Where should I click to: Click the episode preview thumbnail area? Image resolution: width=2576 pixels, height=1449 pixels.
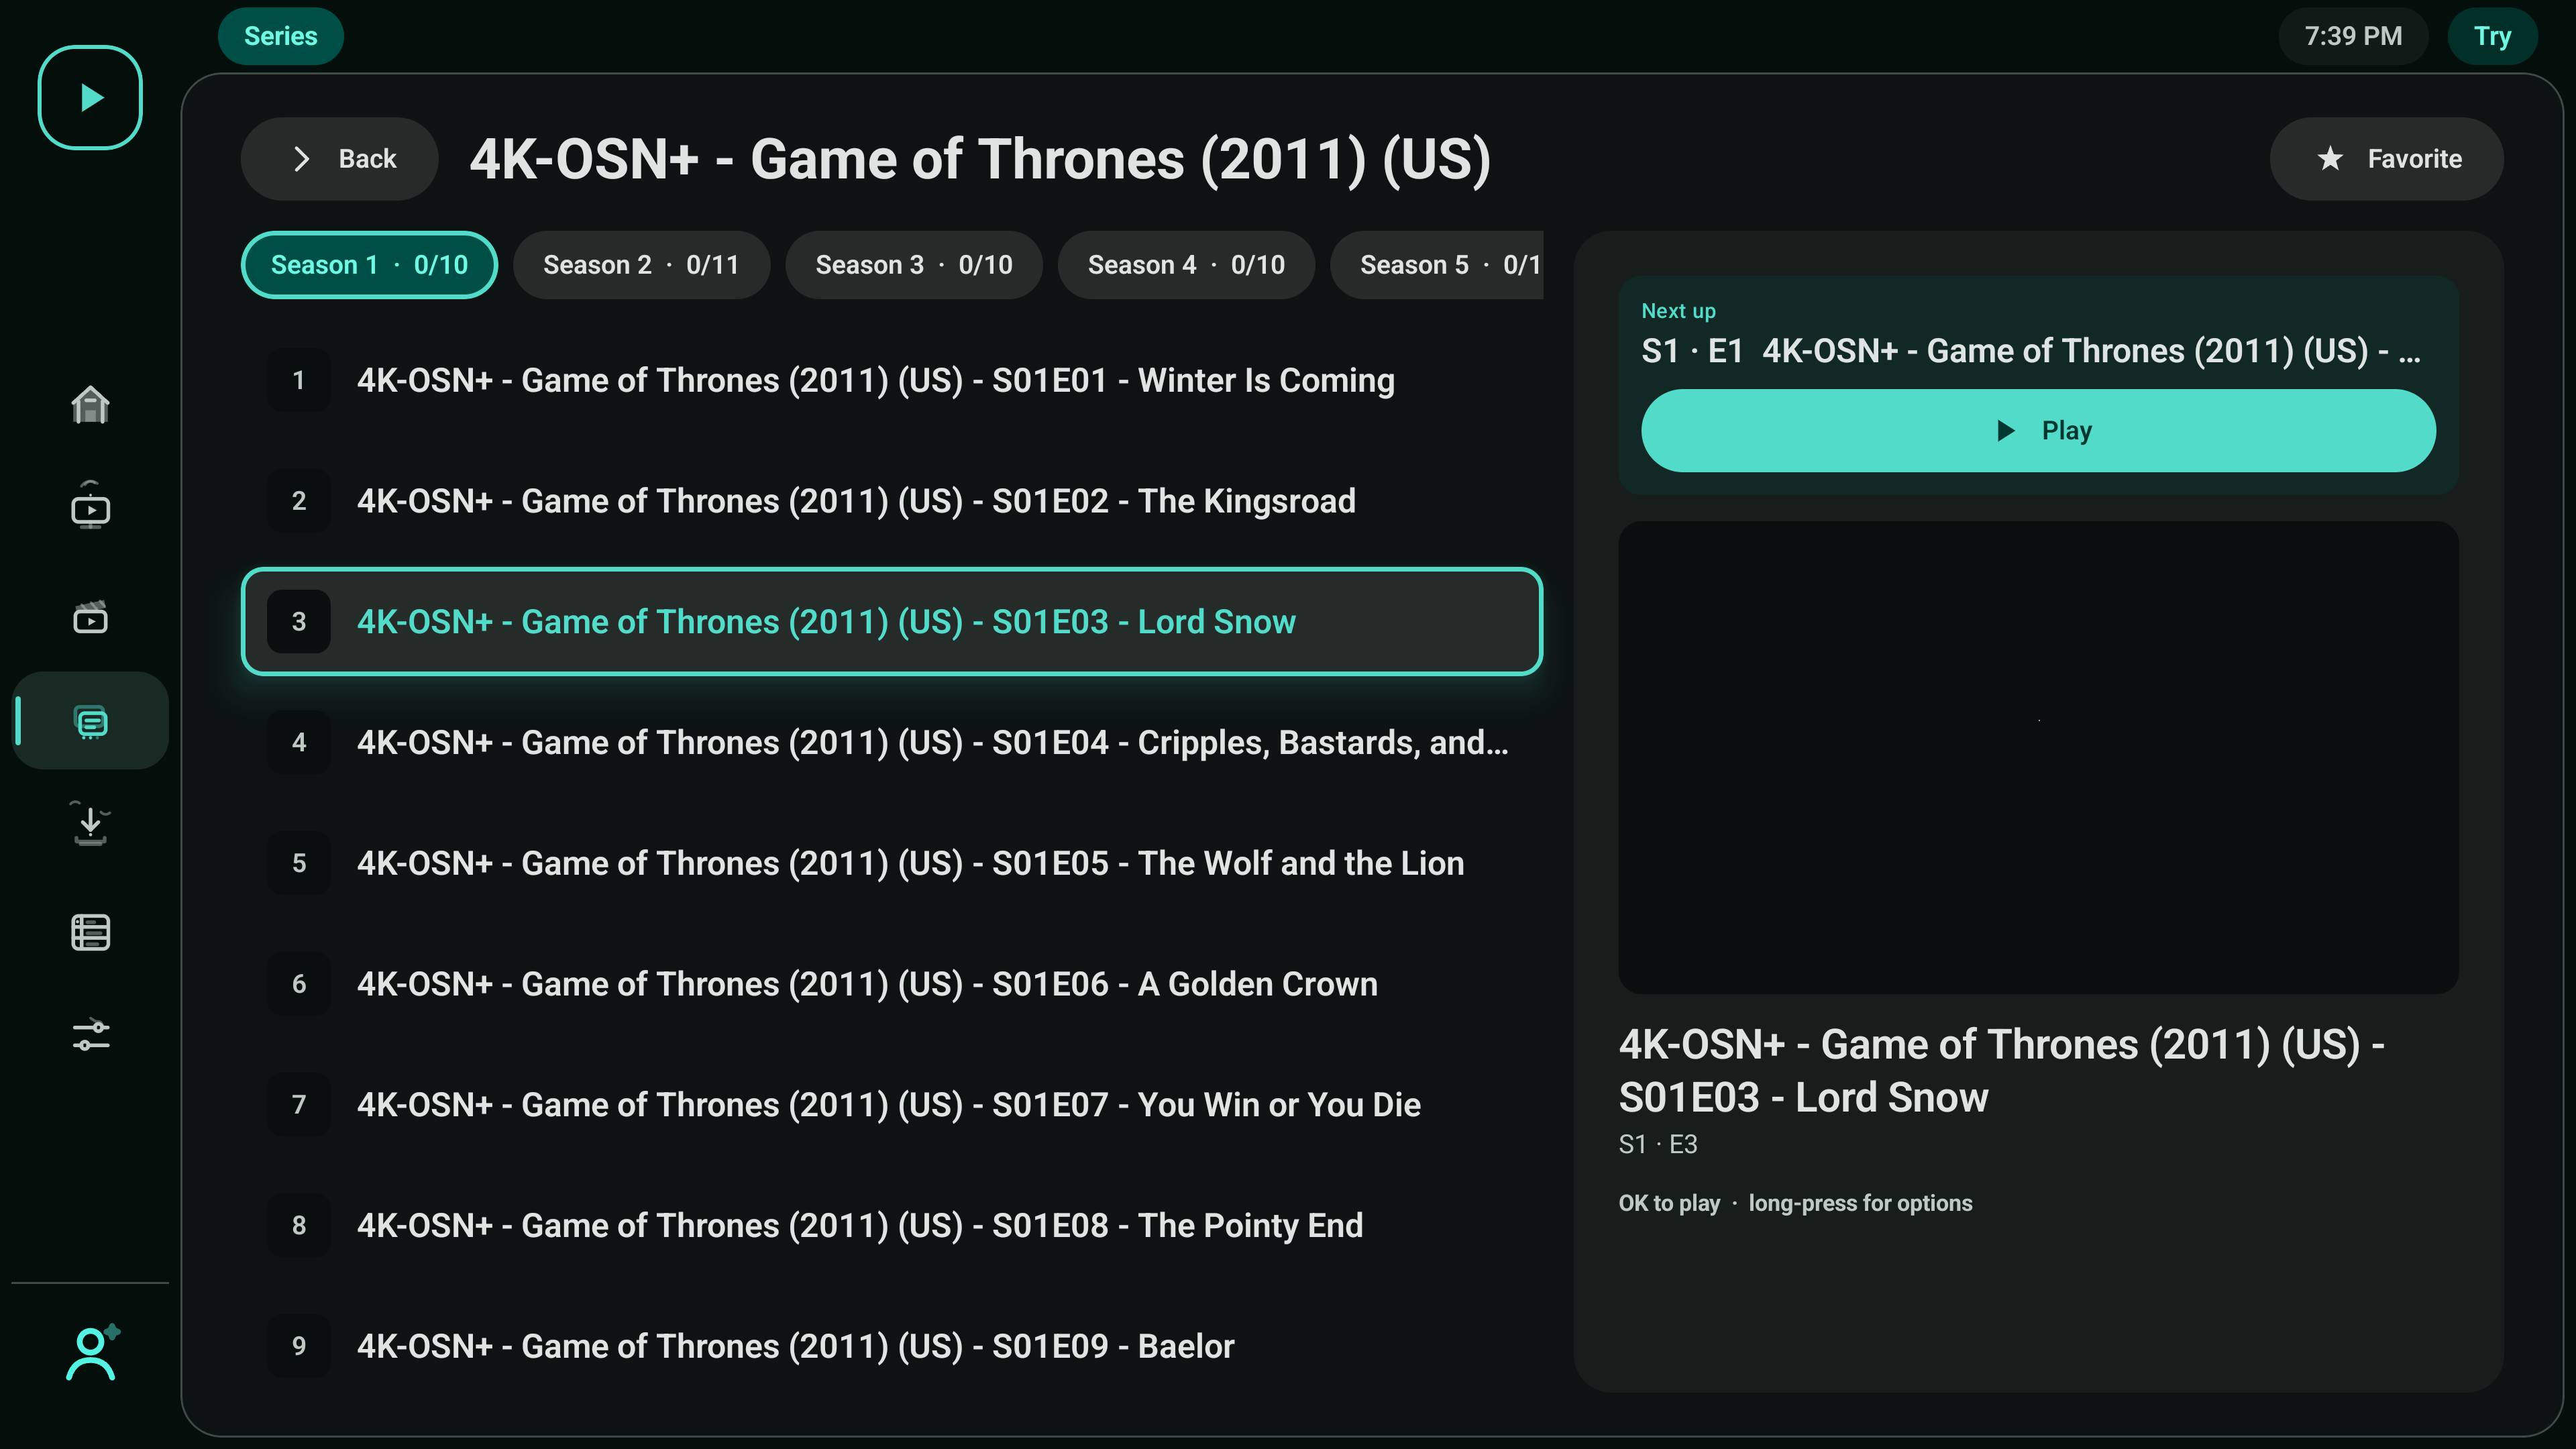click(2038, 757)
